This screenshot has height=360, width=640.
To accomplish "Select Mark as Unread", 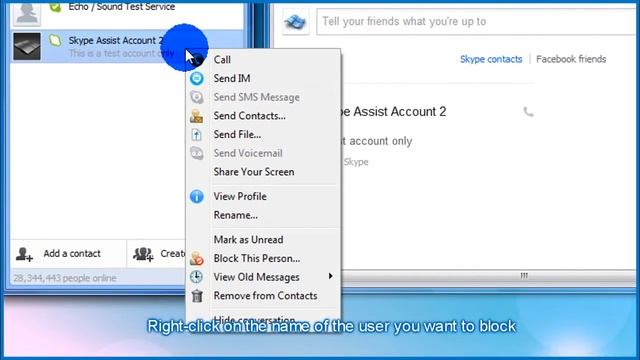I will click(248, 240).
